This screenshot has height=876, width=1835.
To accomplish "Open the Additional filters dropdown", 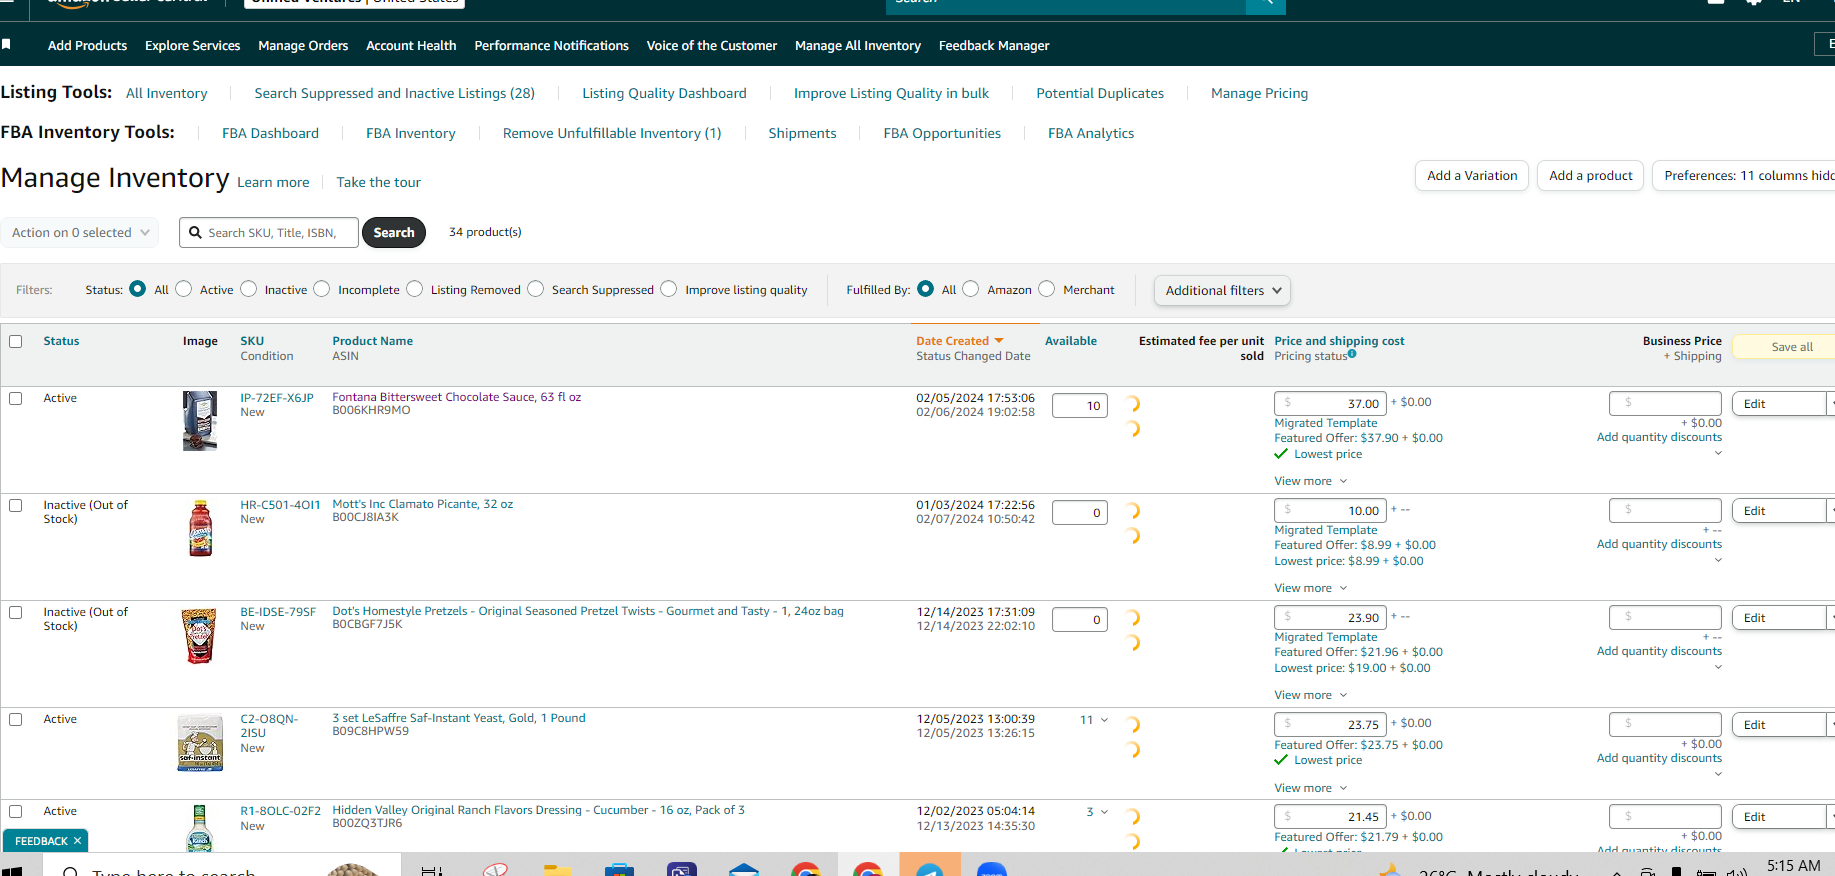I will 1222,290.
